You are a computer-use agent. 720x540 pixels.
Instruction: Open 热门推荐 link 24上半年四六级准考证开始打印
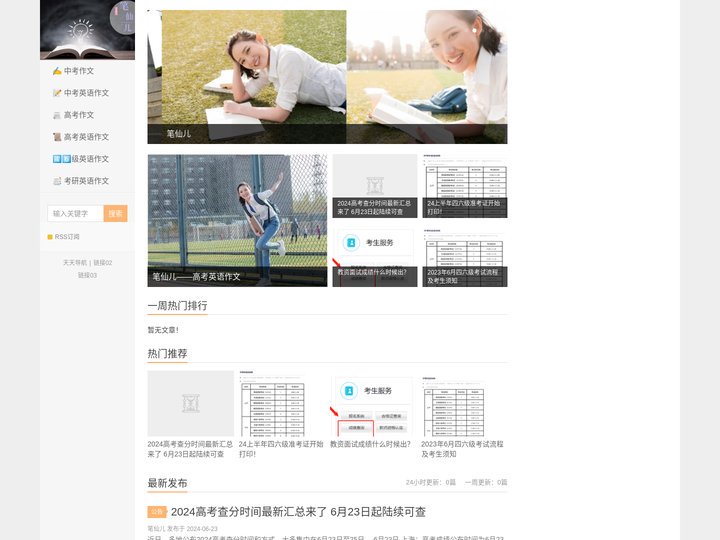[281, 449]
